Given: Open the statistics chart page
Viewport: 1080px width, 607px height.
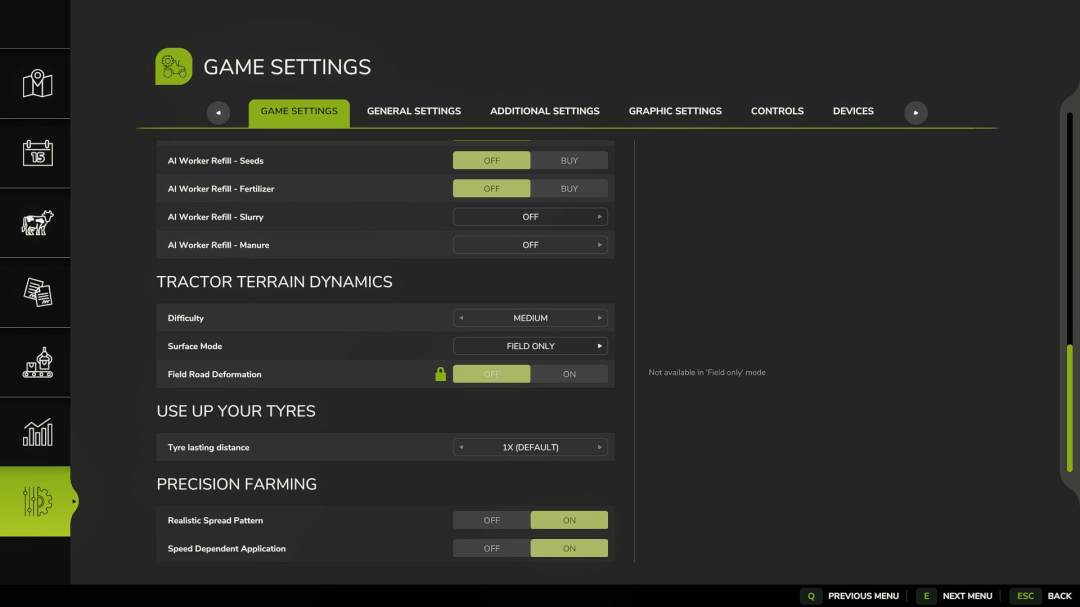Looking at the screenshot, I should [x=37, y=432].
